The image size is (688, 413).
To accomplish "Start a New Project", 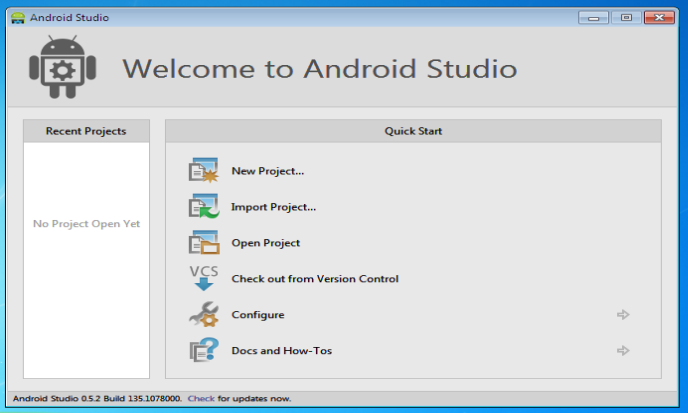I will 268,171.
